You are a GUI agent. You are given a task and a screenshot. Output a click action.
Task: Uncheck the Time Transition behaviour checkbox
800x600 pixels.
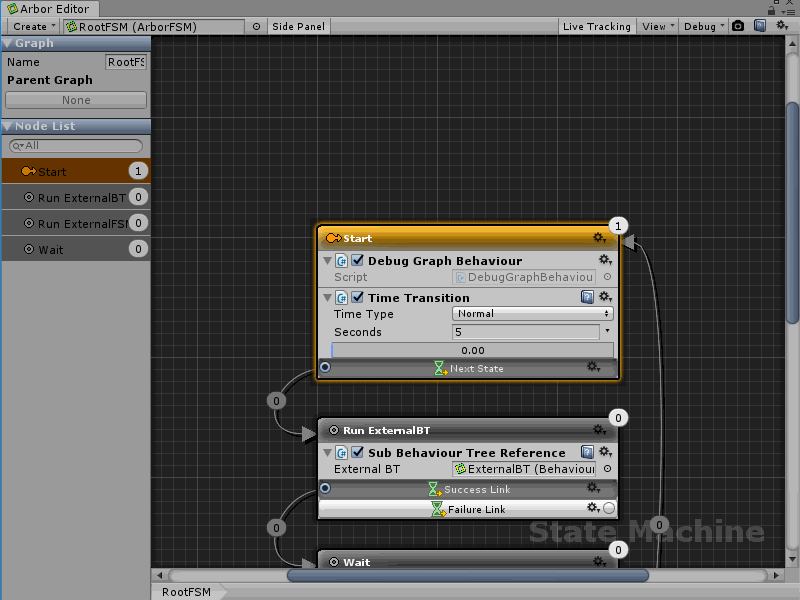(358, 297)
